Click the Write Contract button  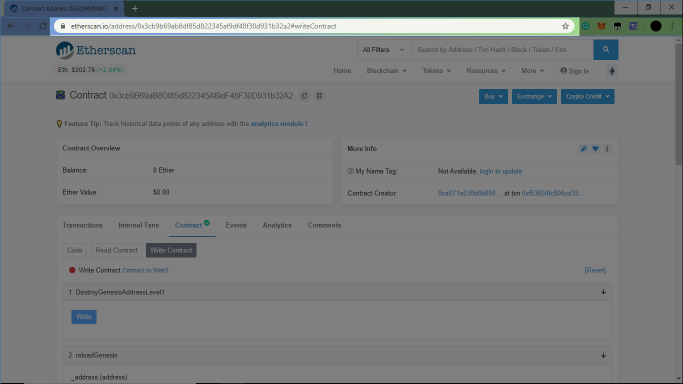pyautogui.click(x=171, y=250)
